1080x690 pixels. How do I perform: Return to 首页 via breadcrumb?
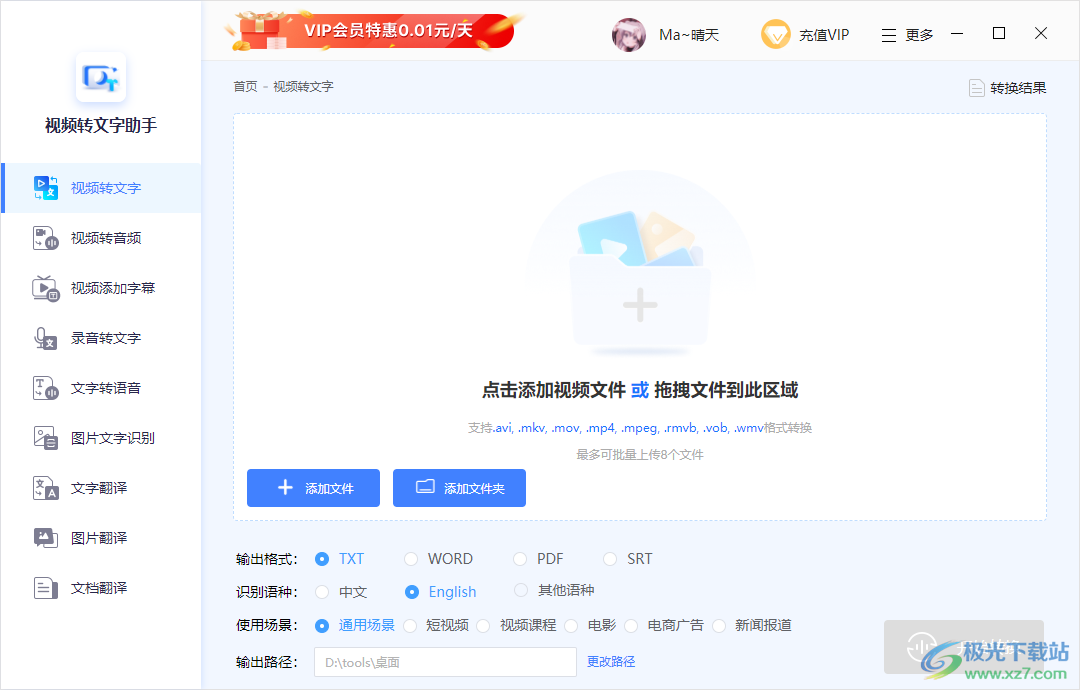pos(245,86)
